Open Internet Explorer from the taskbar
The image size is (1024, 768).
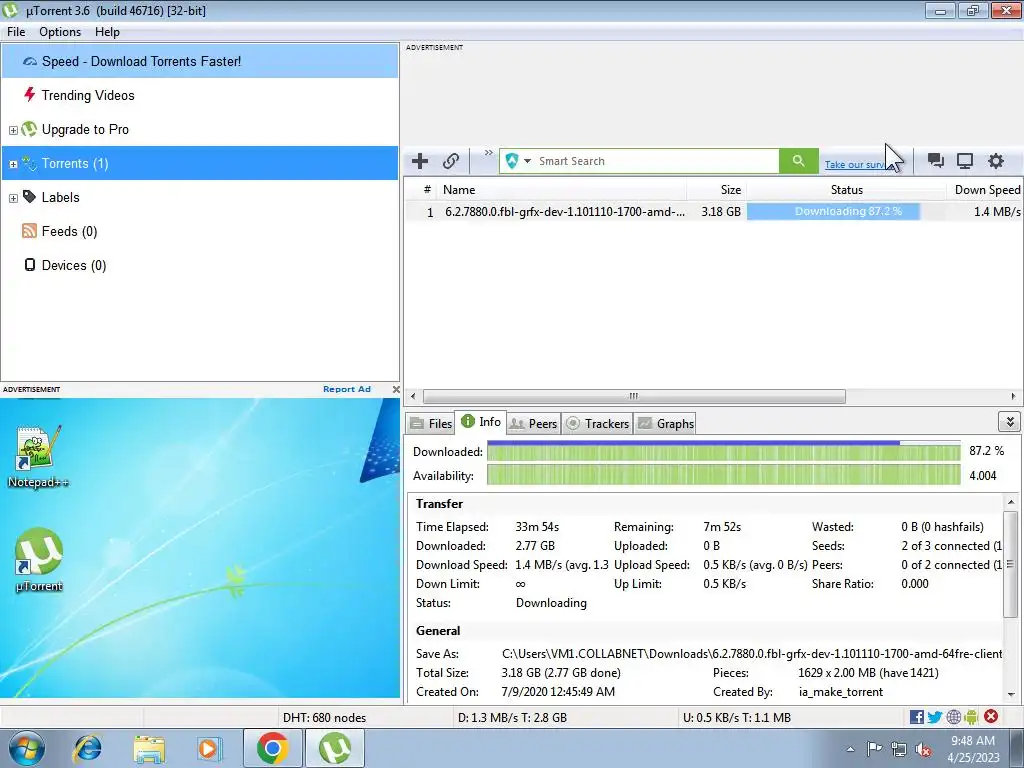88,748
